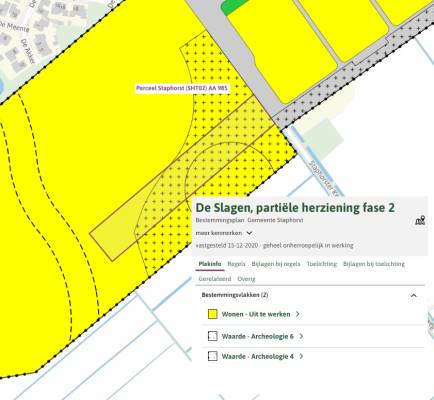The height and width of the screenshot is (400, 434).
Task: Open the yellow Wonen legend swatch
Action: [213, 314]
